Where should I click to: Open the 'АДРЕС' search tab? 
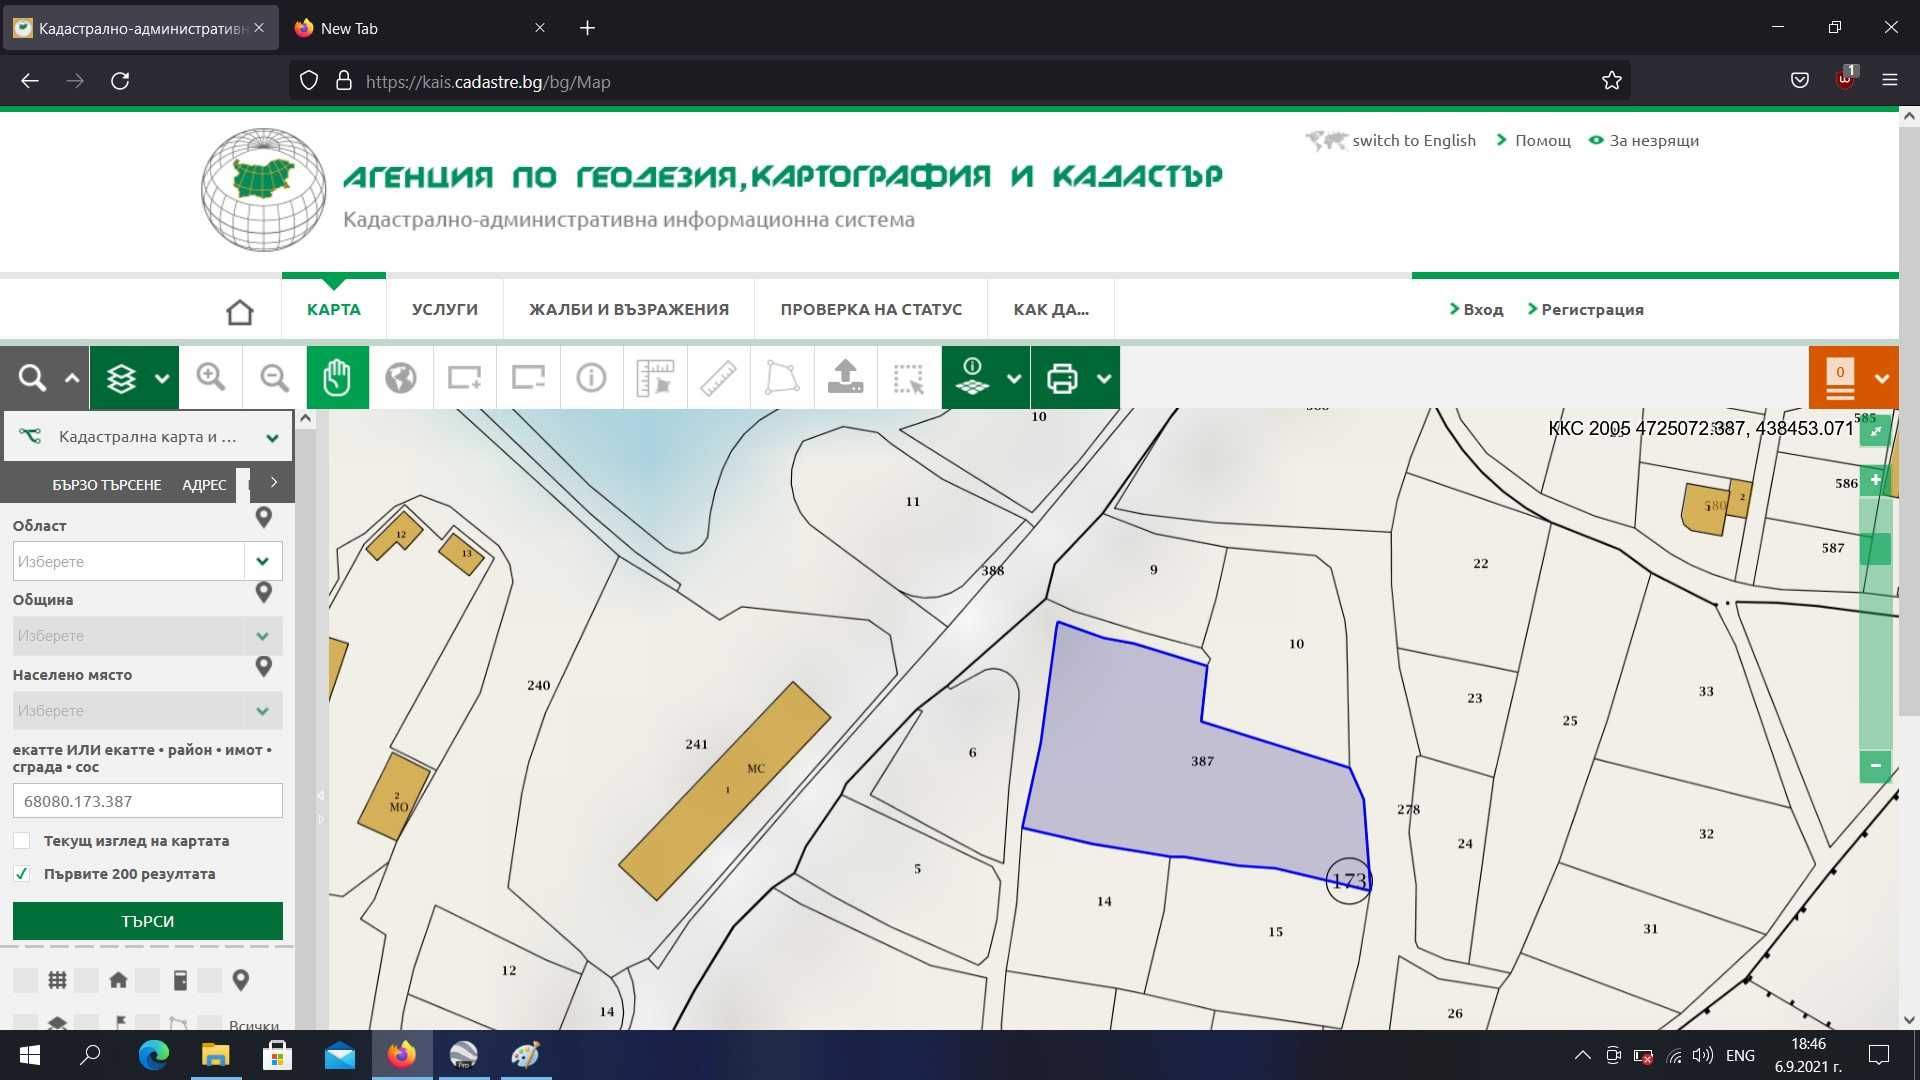coord(204,484)
